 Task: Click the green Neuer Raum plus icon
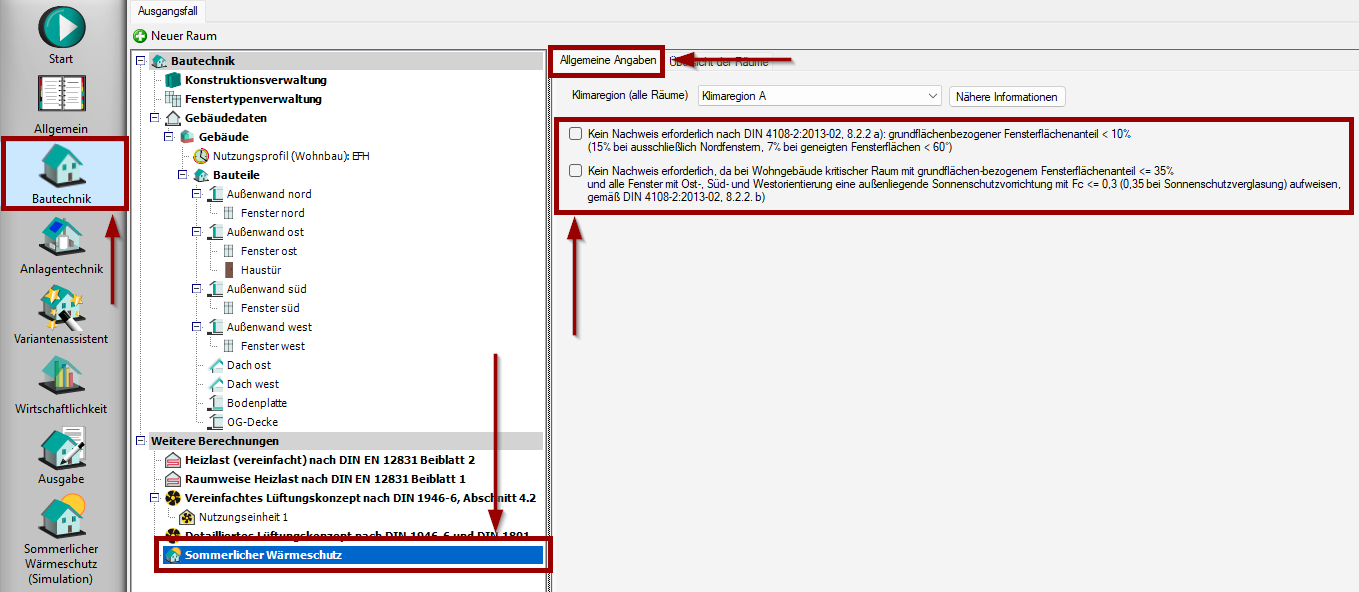tap(140, 36)
